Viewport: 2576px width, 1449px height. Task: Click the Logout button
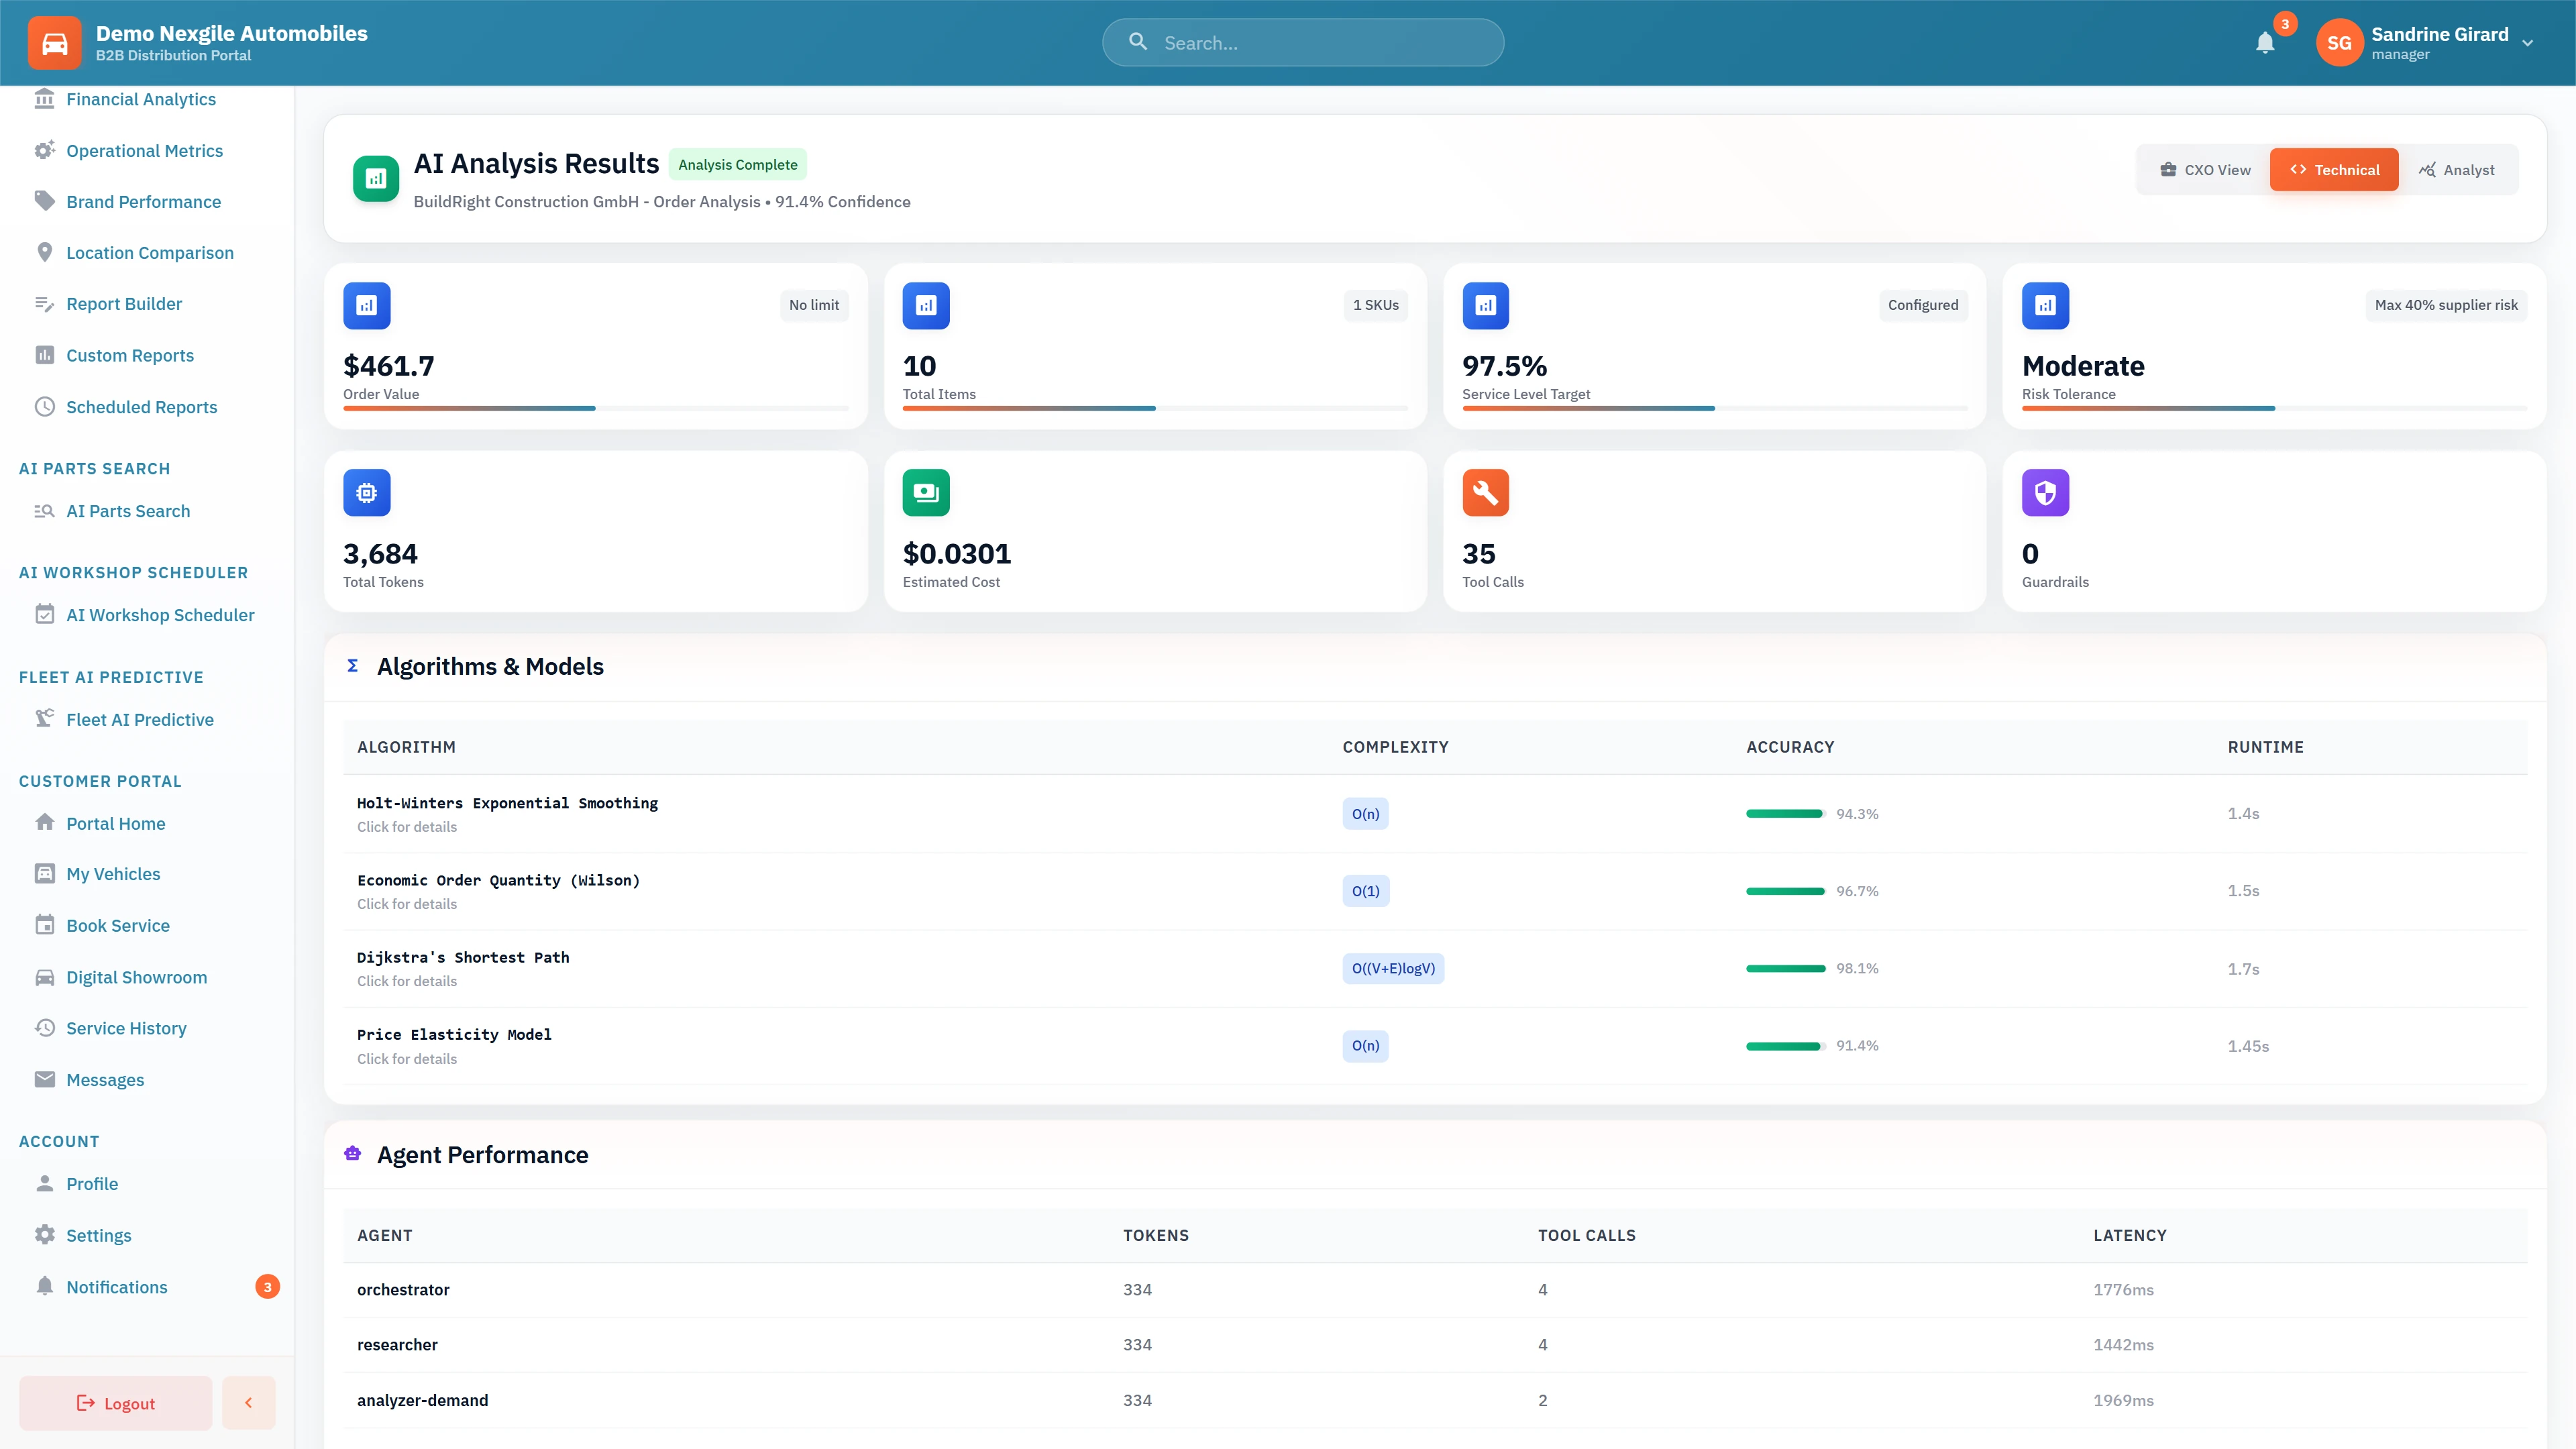pyautogui.click(x=116, y=1403)
